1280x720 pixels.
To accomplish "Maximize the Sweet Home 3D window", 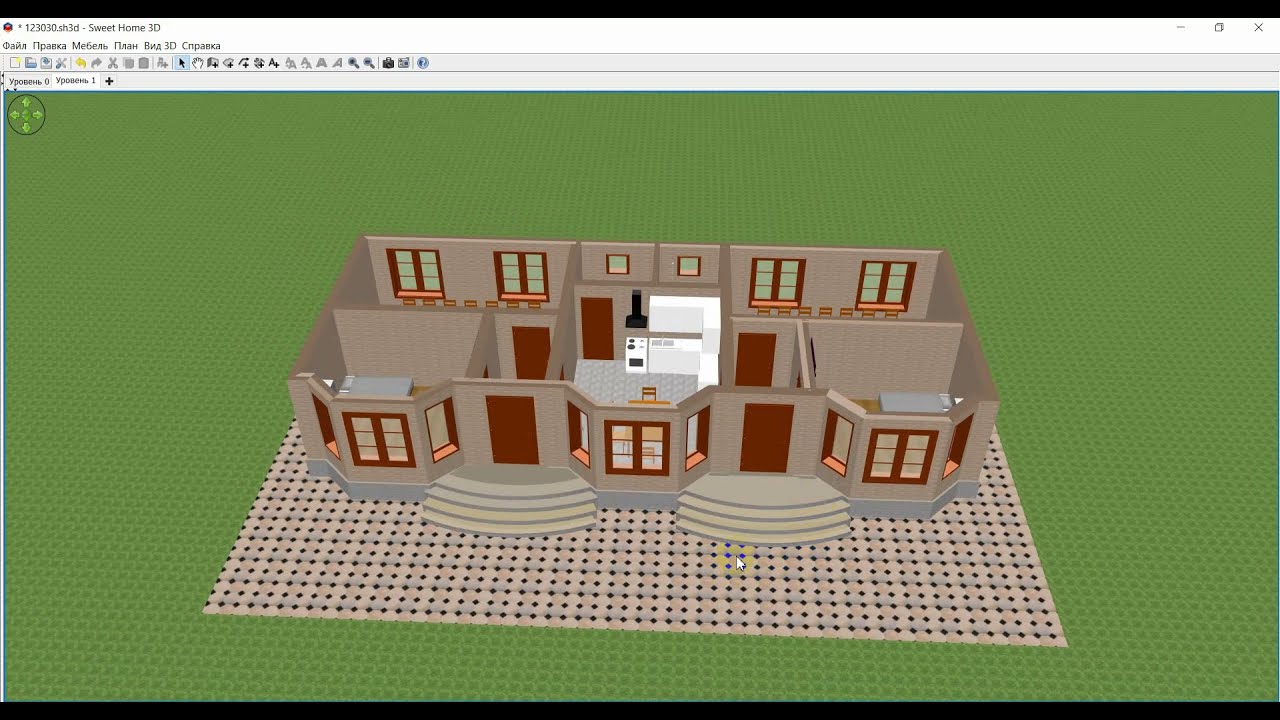I will 1219,28.
